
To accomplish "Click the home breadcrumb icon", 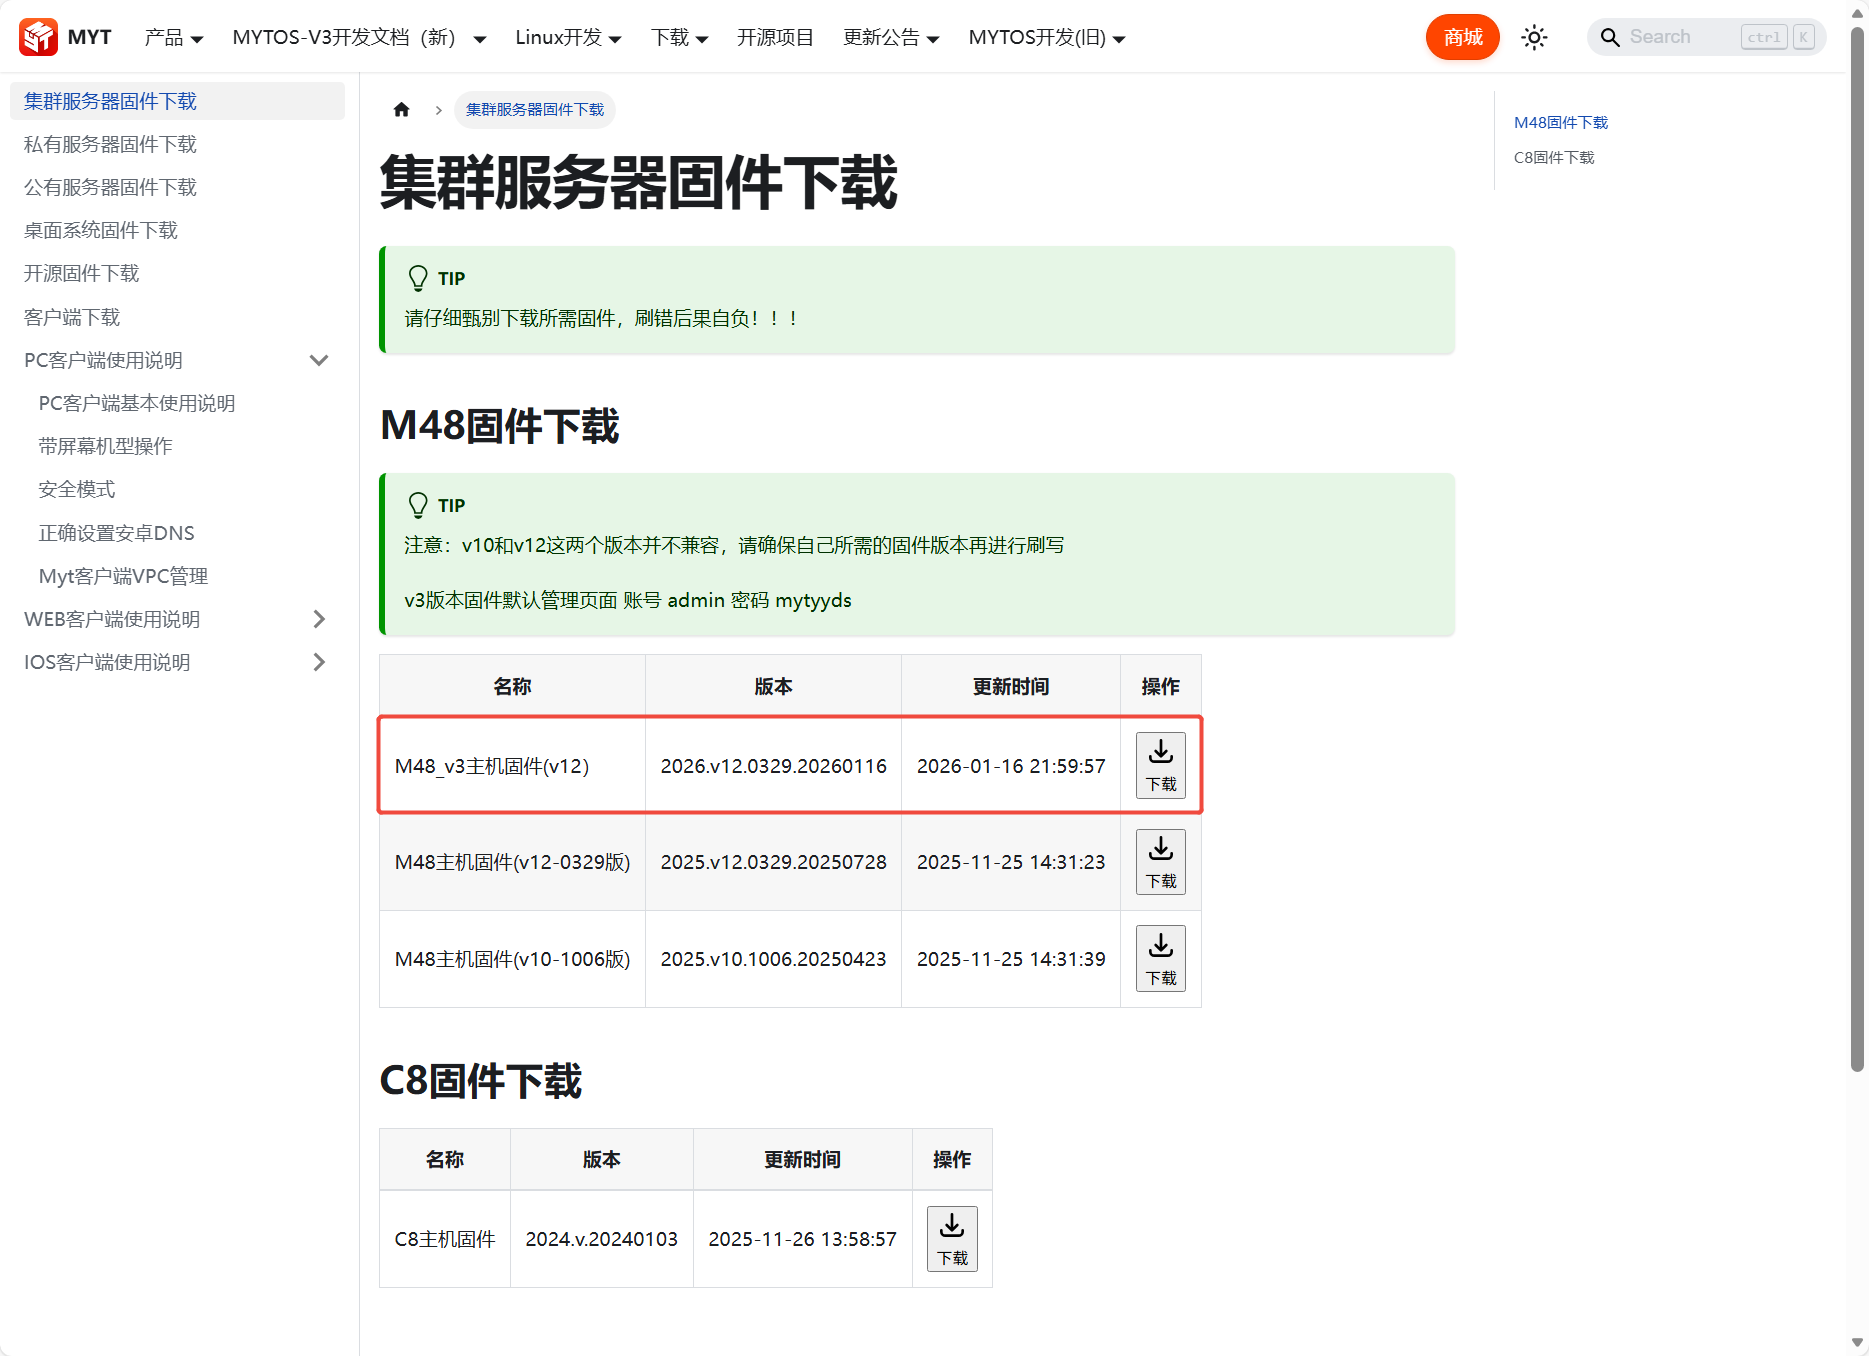I will coord(401,110).
